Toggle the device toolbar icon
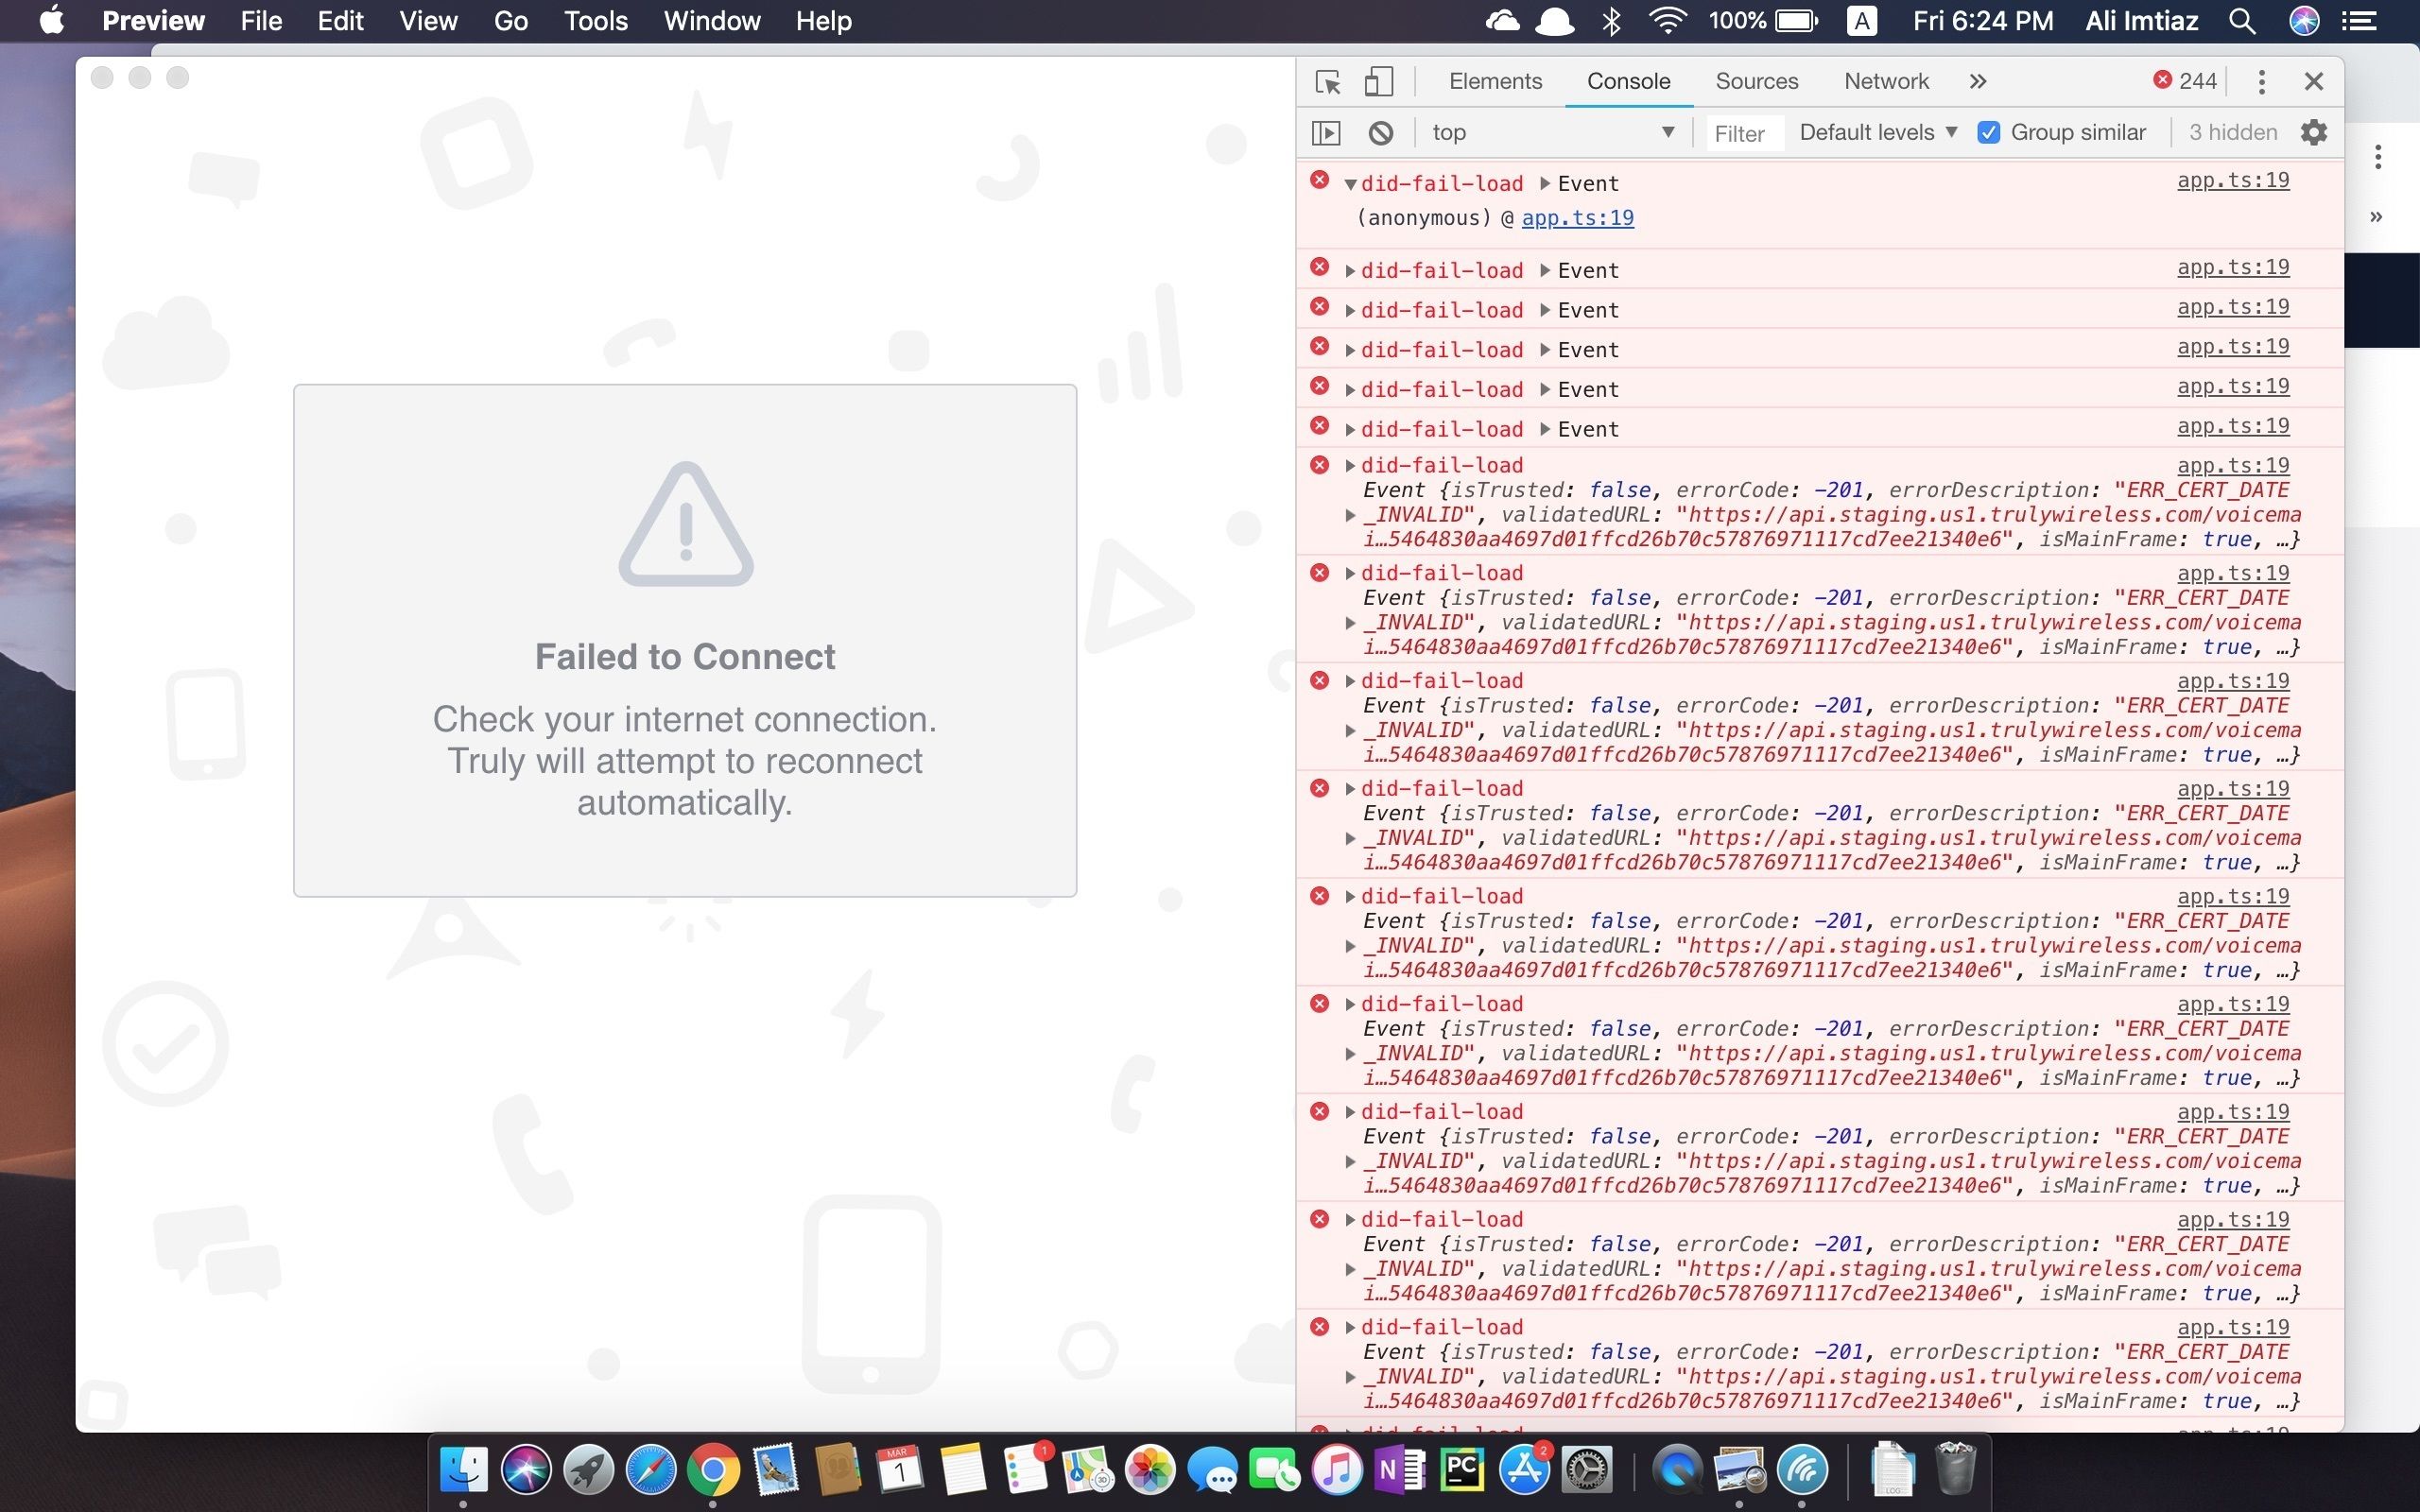 pyautogui.click(x=1379, y=82)
